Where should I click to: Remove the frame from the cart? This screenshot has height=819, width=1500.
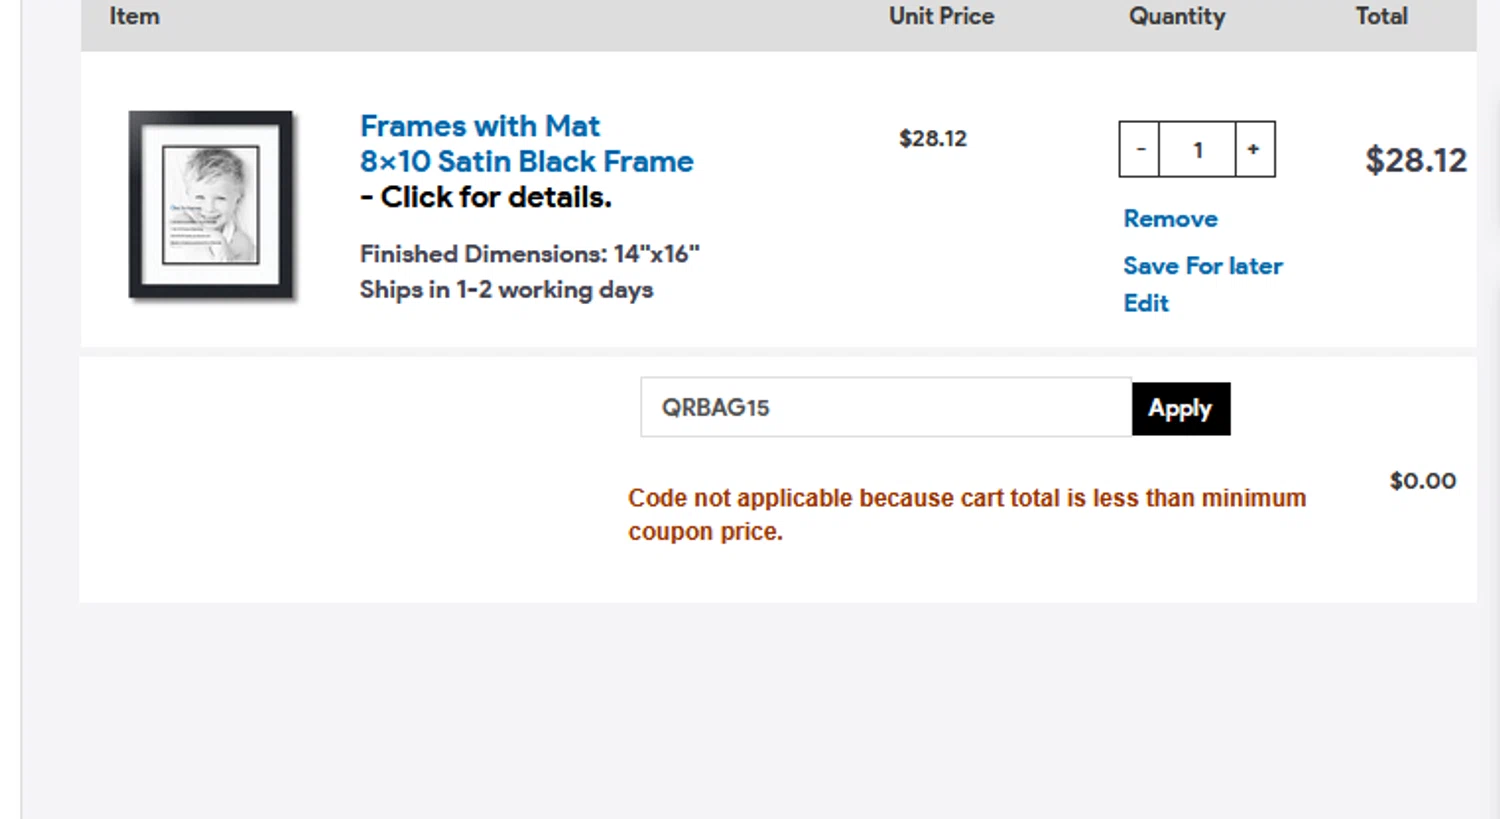[1170, 219]
